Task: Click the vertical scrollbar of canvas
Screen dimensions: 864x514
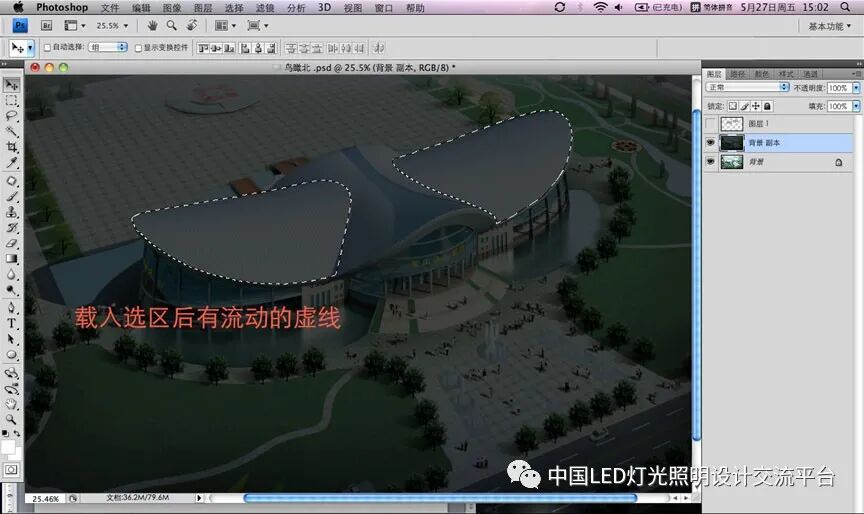Action: pyautogui.click(x=696, y=274)
